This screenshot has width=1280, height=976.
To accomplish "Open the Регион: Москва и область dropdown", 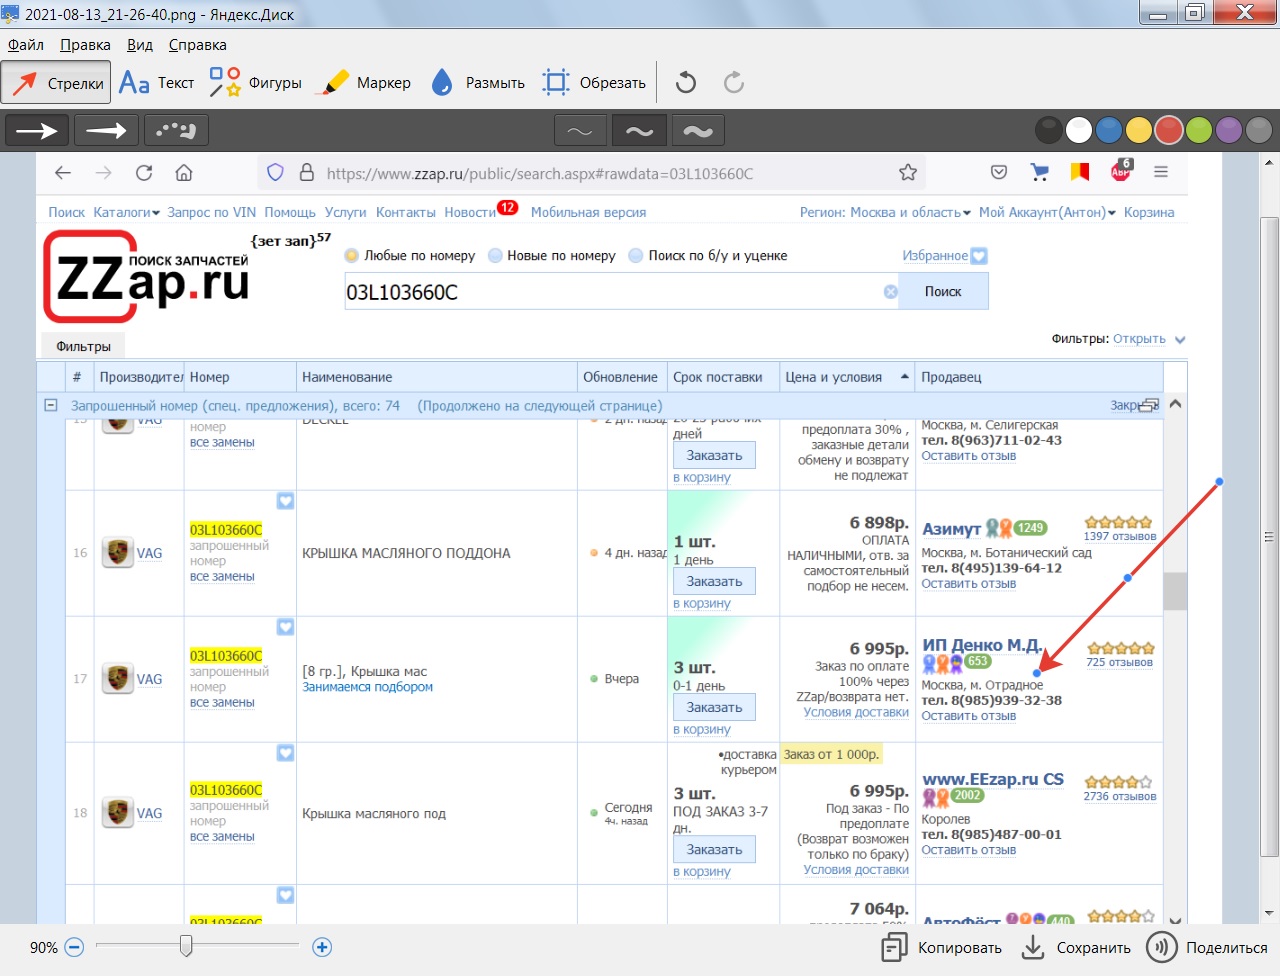I will coord(885,212).
